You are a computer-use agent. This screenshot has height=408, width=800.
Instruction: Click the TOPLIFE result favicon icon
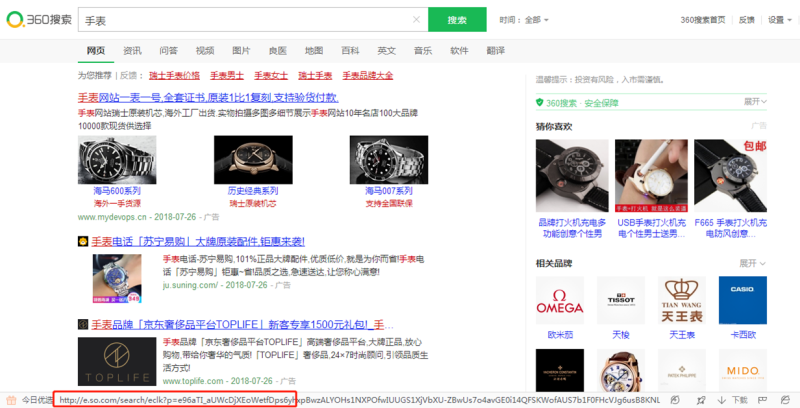[x=83, y=324]
